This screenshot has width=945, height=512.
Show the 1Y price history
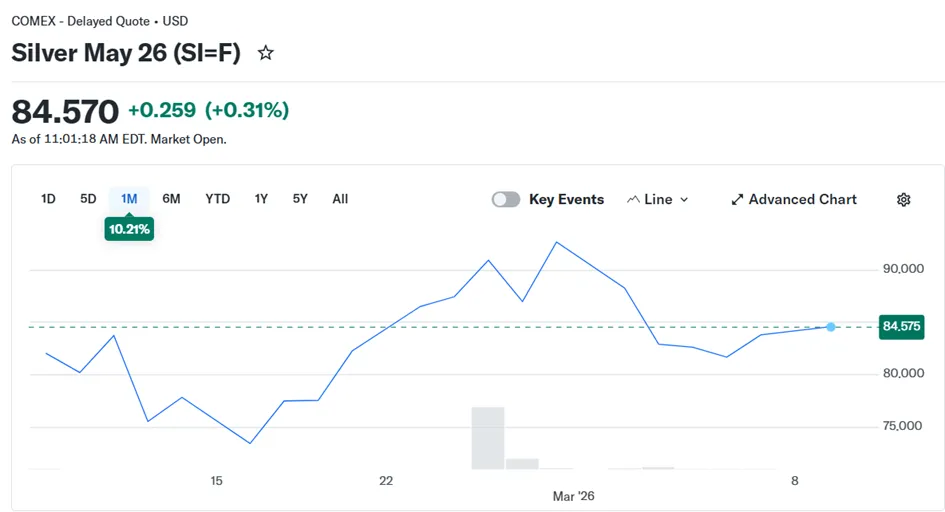click(x=261, y=199)
